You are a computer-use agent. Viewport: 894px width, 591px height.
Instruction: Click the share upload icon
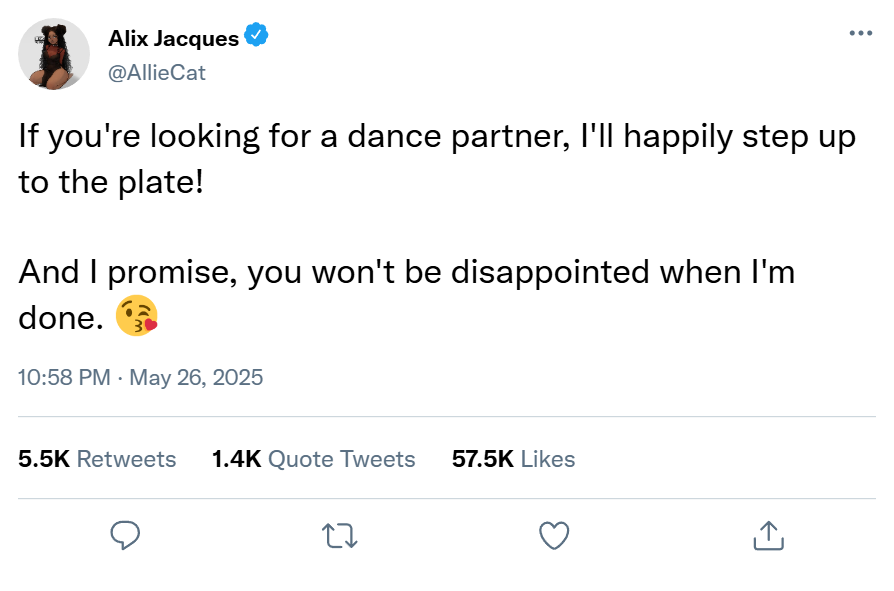tap(767, 535)
